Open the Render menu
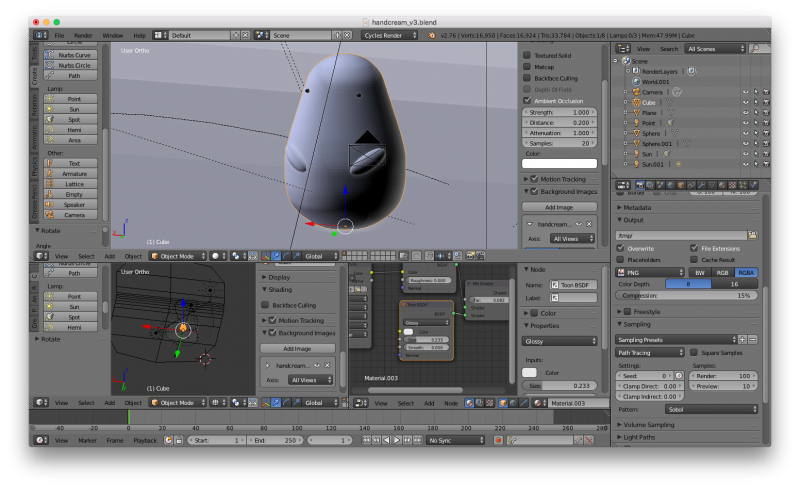 (83, 35)
